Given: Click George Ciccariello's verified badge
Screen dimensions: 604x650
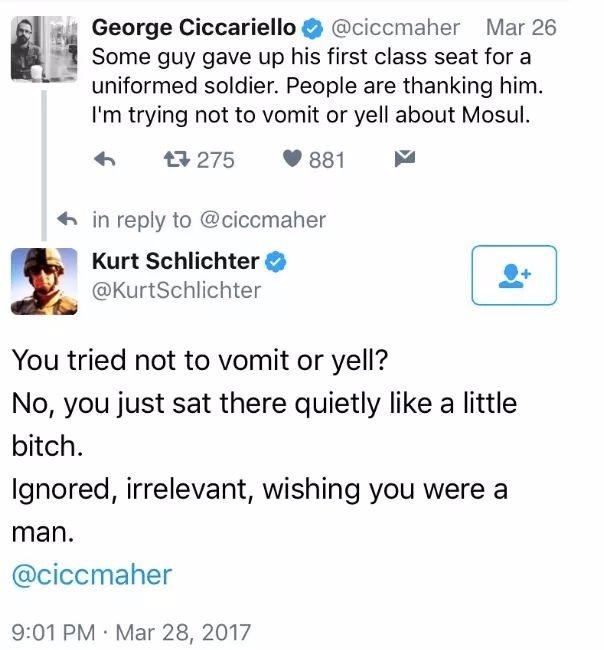Looking at the screenshot, I should [311, 28].
